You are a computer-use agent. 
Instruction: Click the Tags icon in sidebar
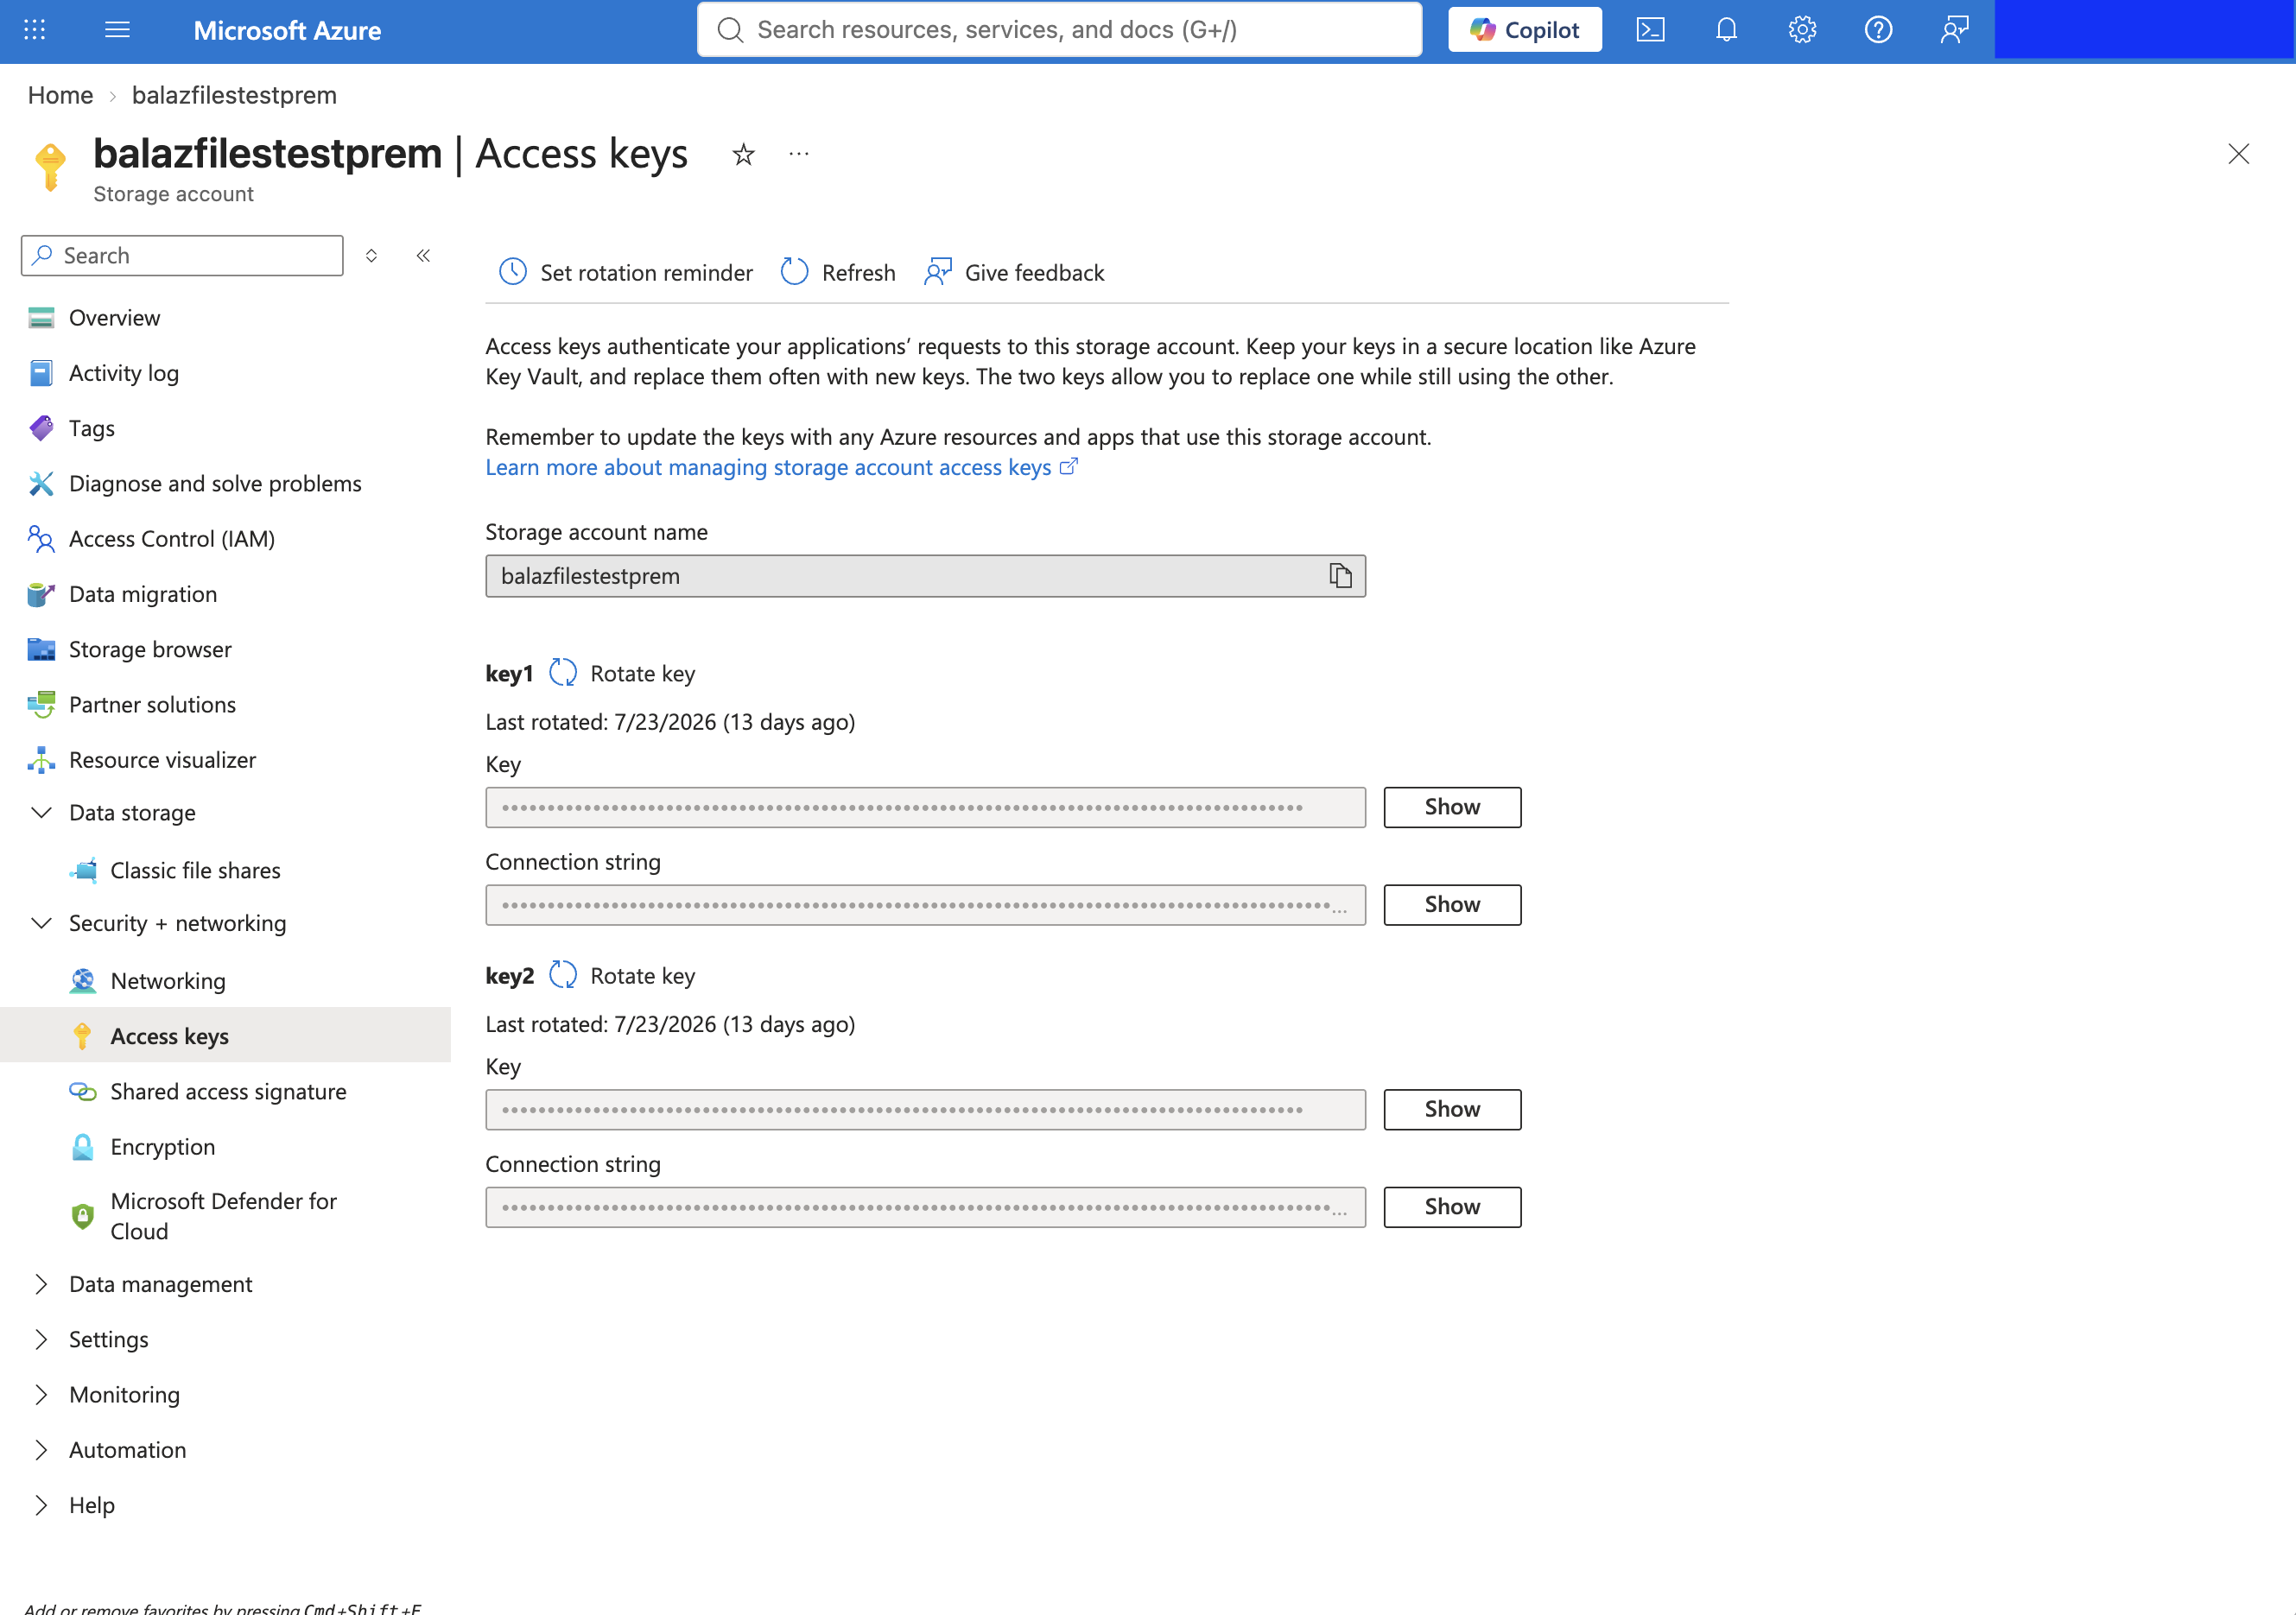[x=41, y=428]
